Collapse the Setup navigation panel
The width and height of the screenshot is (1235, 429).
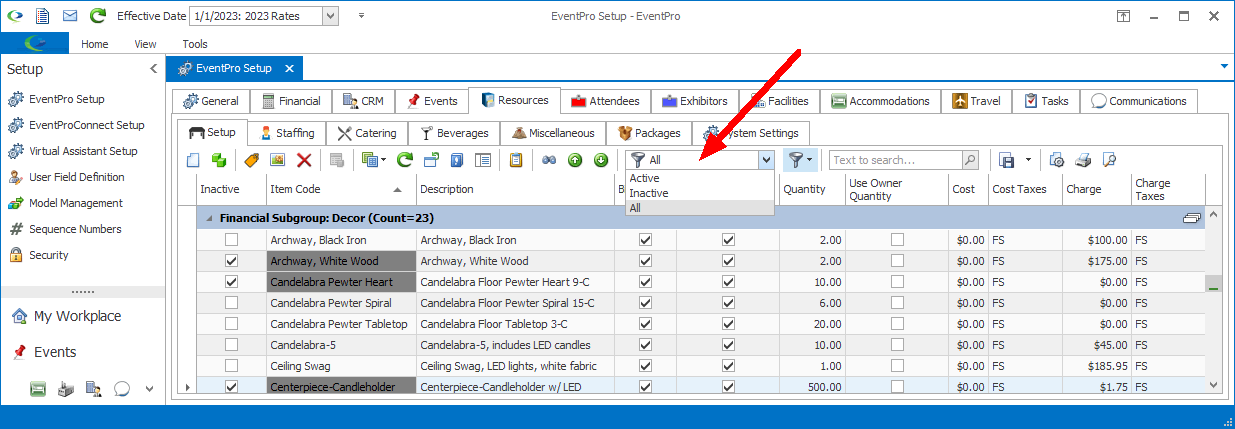pyautogui.click(x=153, y=69)
